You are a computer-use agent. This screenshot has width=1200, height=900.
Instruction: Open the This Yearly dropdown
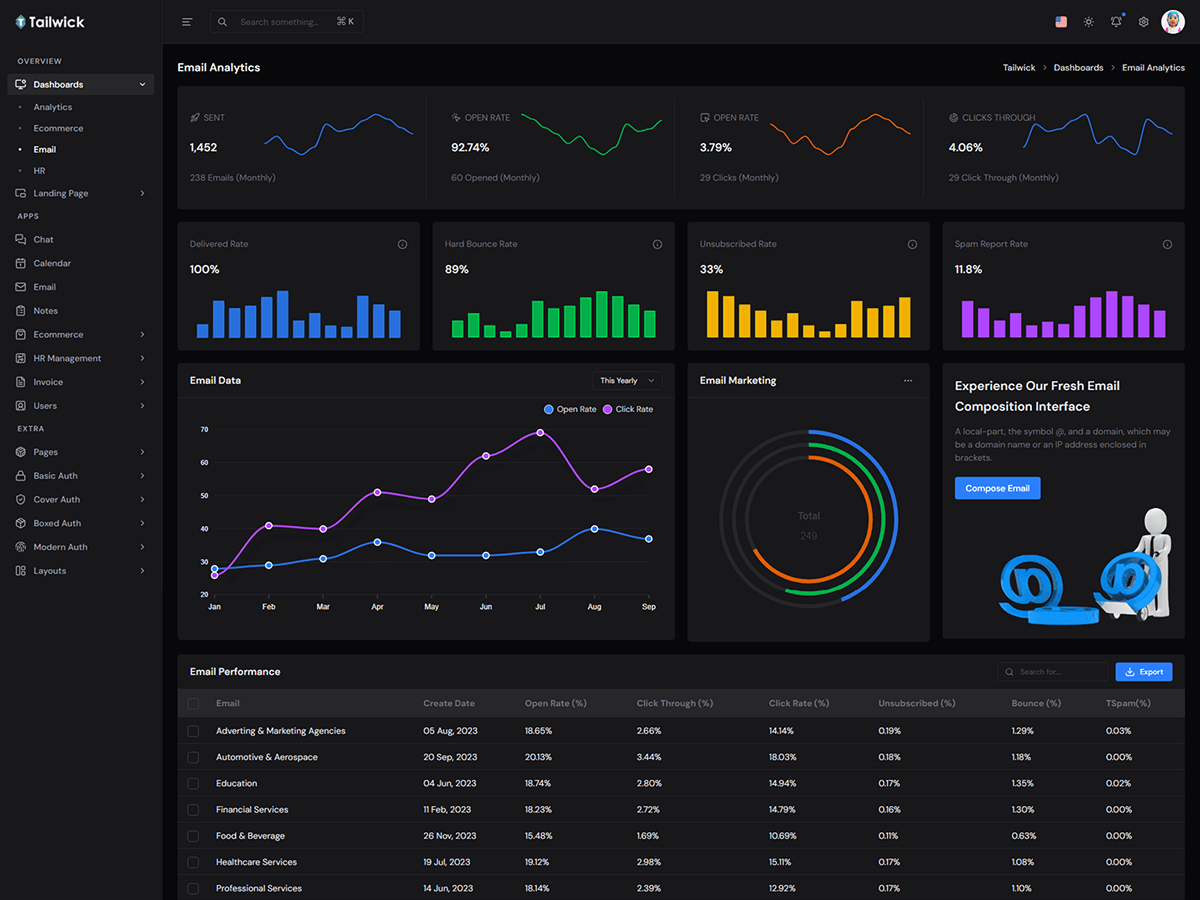pos(627,381)
